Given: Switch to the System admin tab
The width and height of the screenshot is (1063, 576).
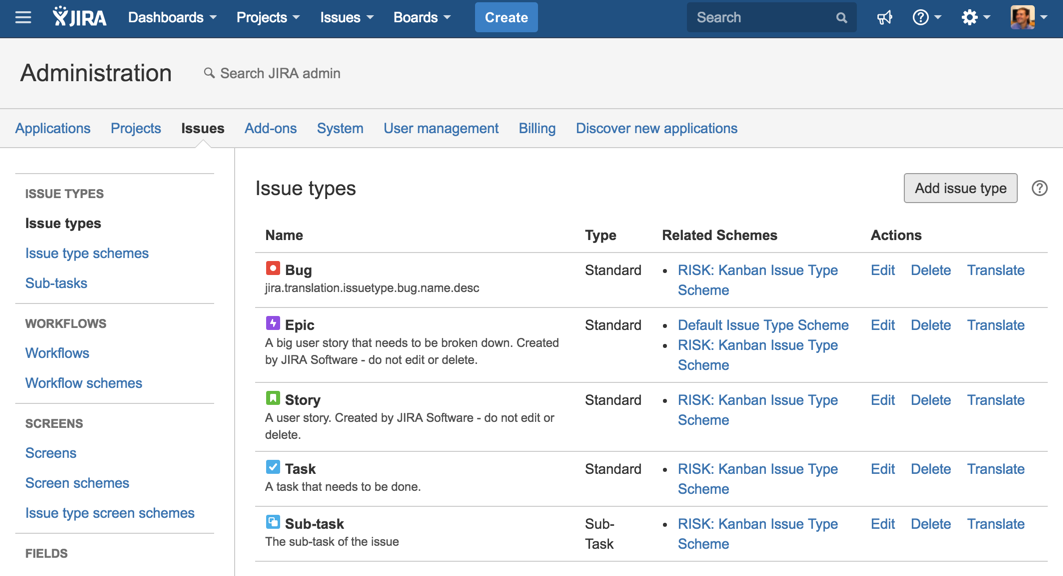Looking at the screenshot, I should pos(340,128).
